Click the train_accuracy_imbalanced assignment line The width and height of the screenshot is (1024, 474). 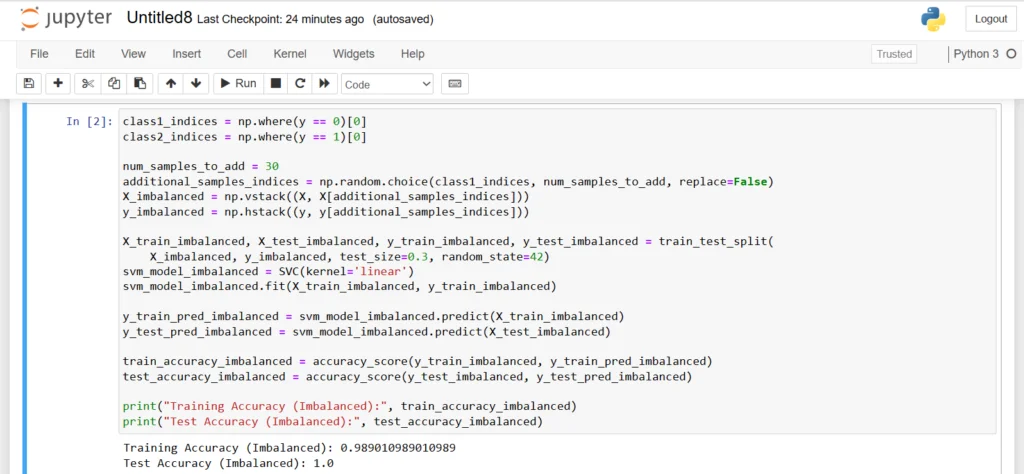pyautogui.click(x=417, y=361)
